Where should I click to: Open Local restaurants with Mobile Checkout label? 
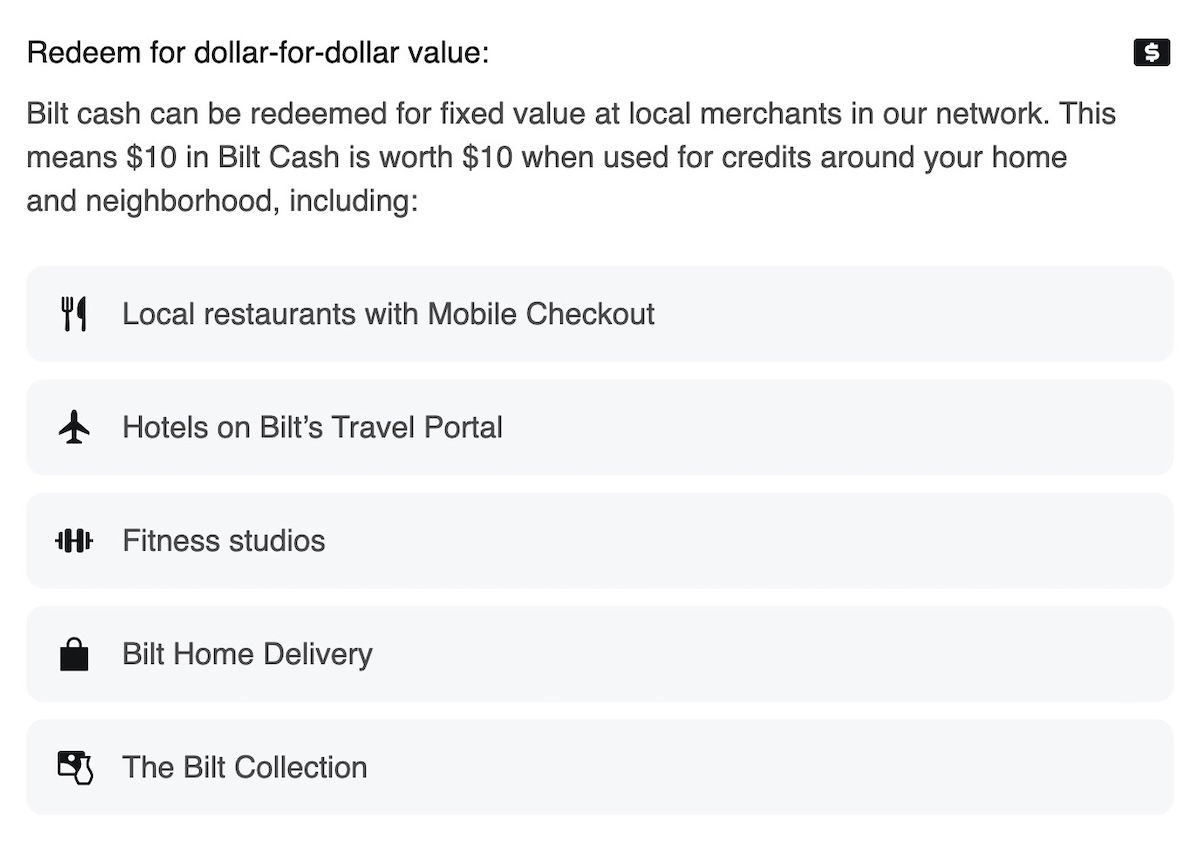pyautogui.click(x=388, y=314)
